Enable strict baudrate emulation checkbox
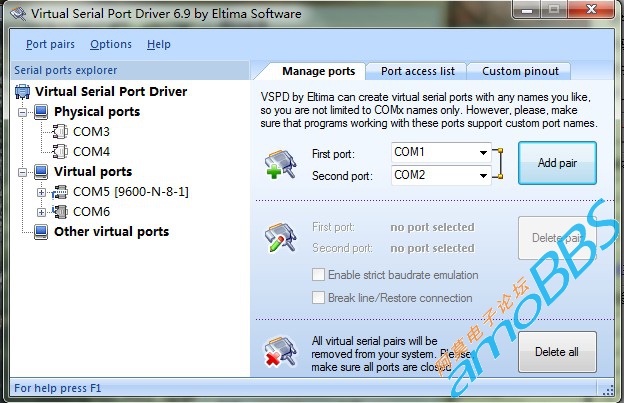The image size is (624, 403). (x=318, y=275)
